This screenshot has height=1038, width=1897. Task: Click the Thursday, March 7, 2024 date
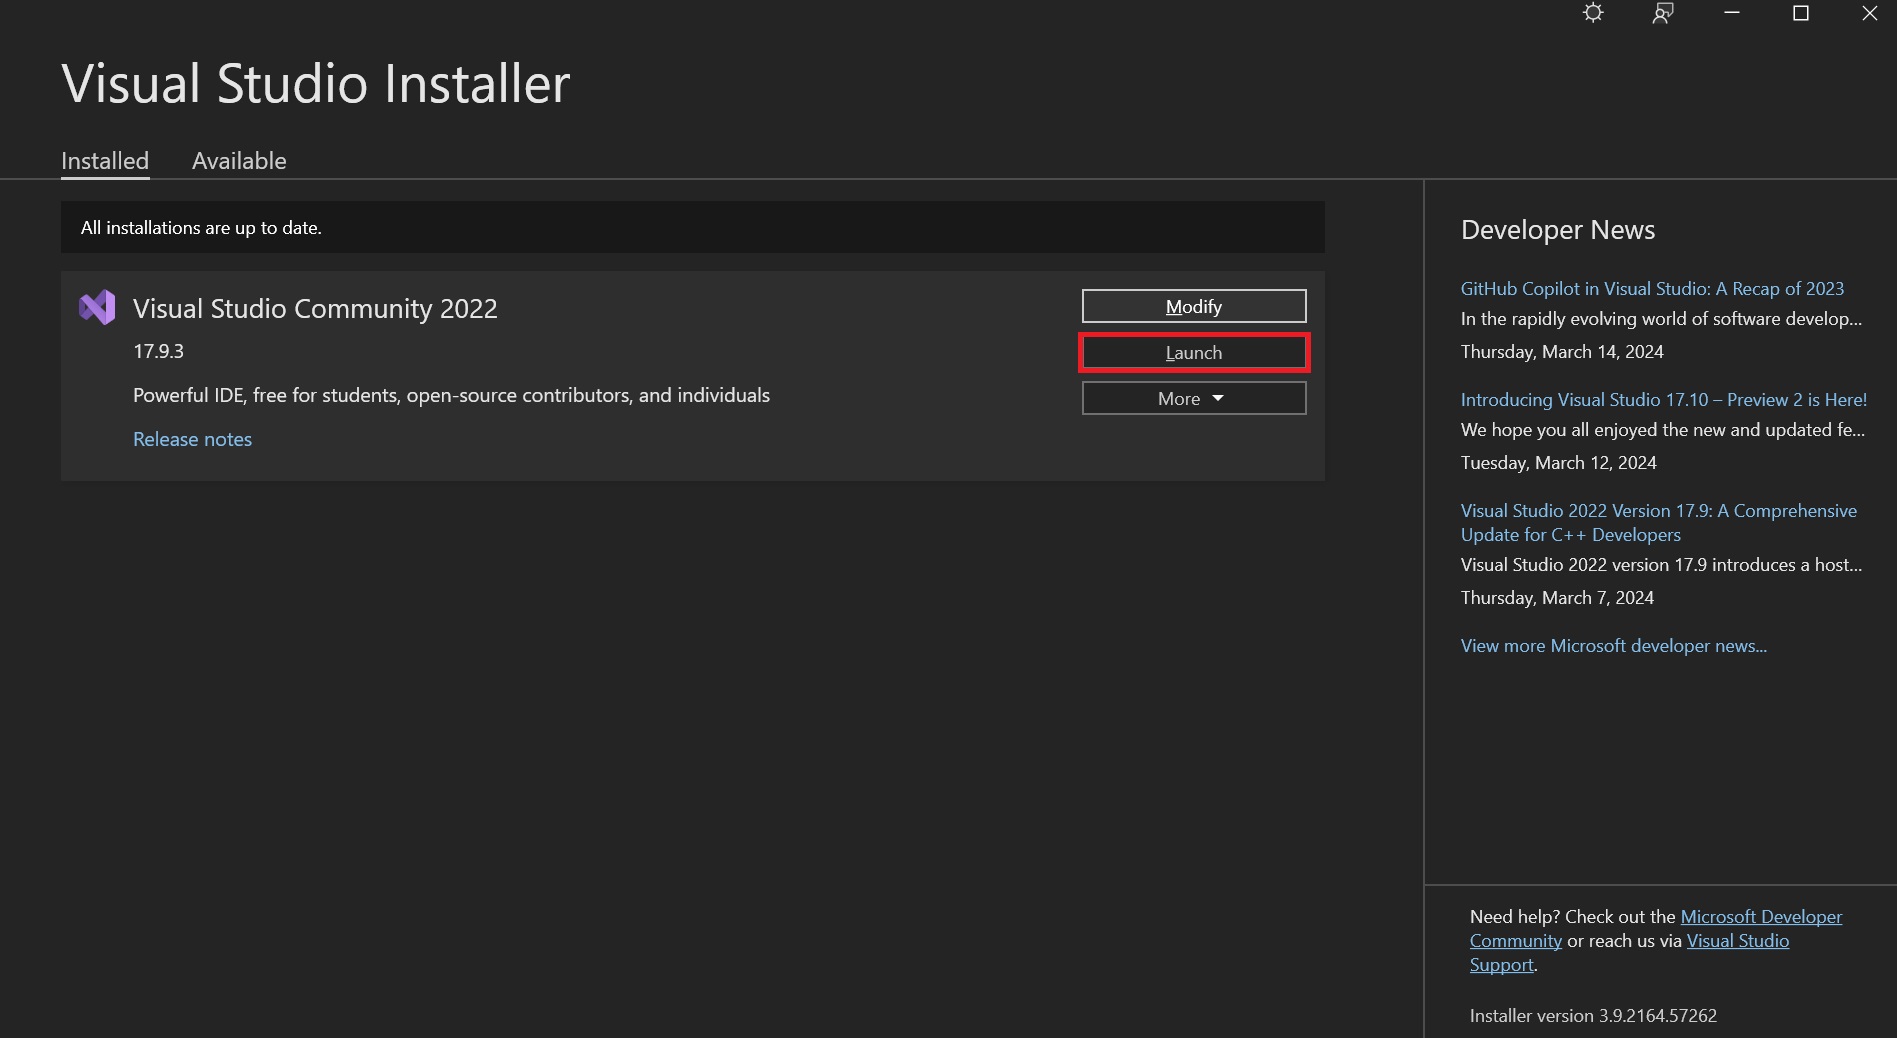pyautogui.click(x=1557, y=597)
